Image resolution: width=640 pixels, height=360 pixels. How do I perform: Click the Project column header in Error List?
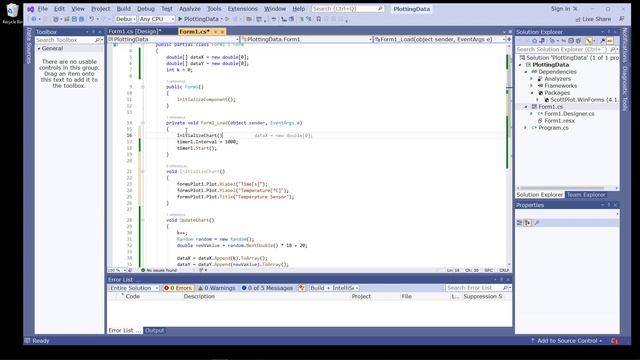tap(361, 296)
